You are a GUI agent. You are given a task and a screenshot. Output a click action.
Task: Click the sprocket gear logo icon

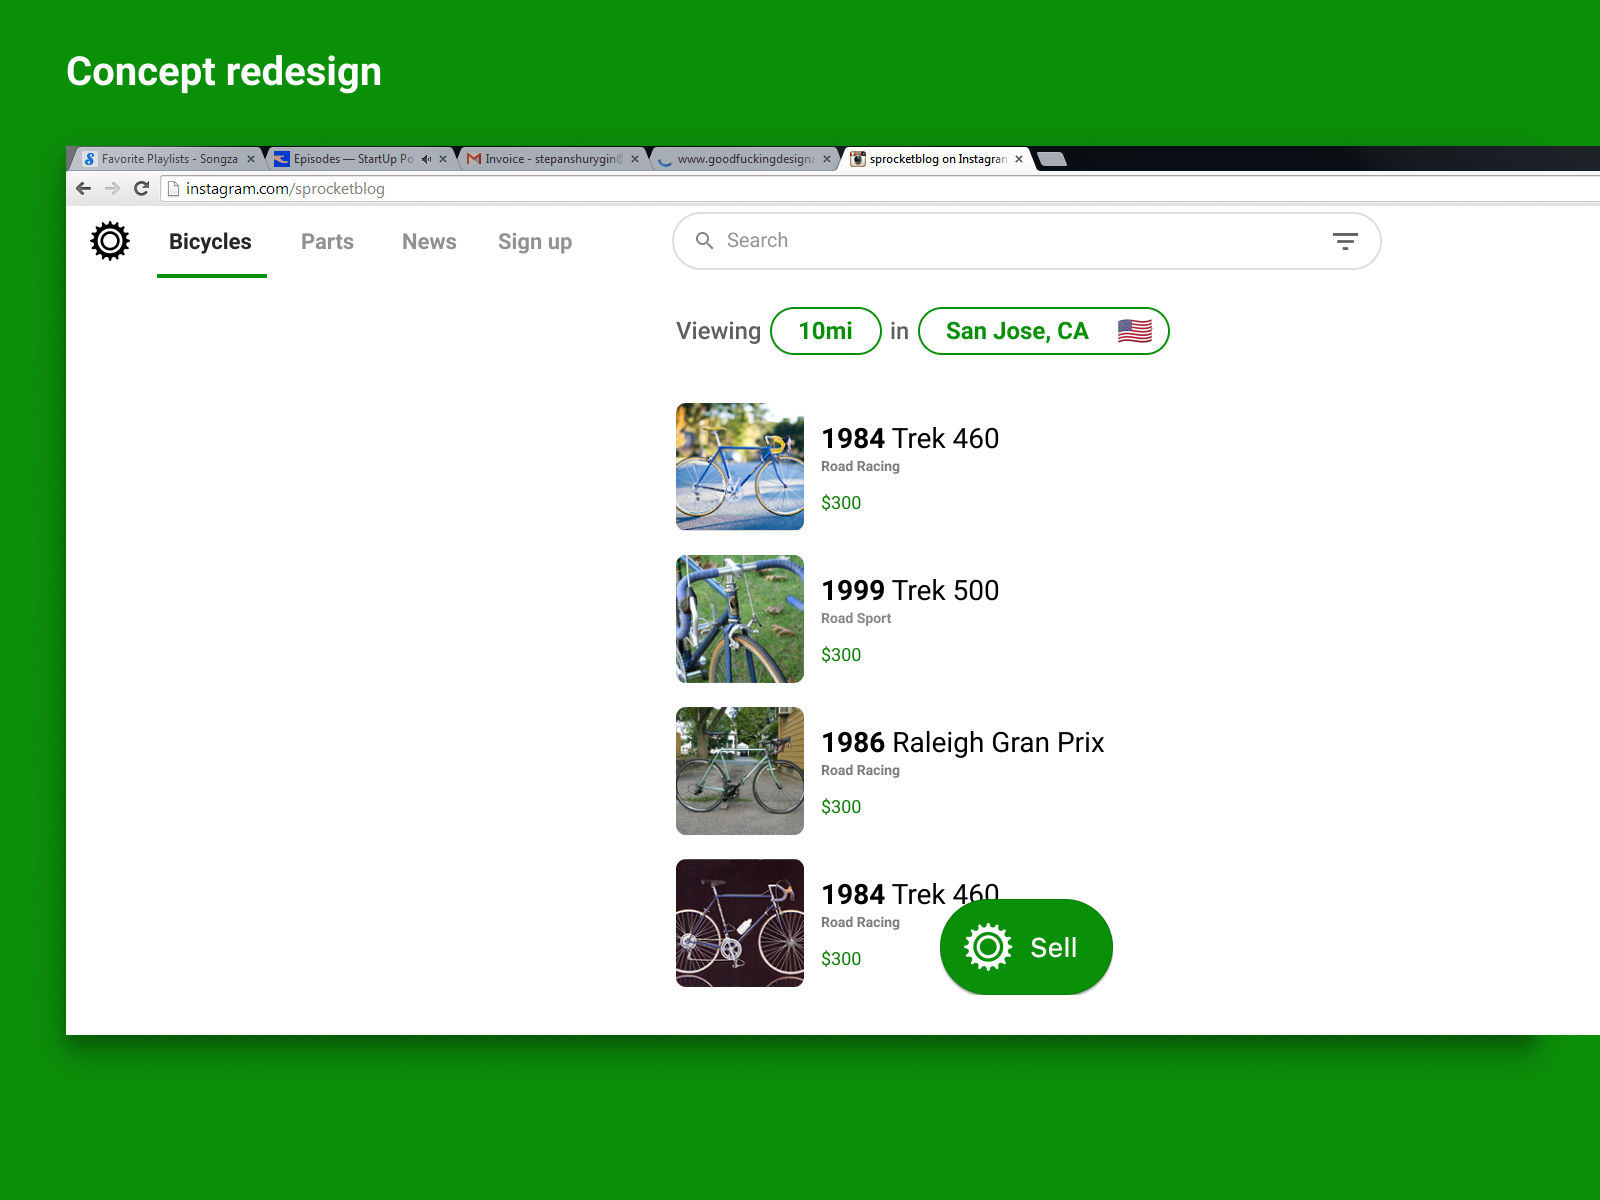110,241
